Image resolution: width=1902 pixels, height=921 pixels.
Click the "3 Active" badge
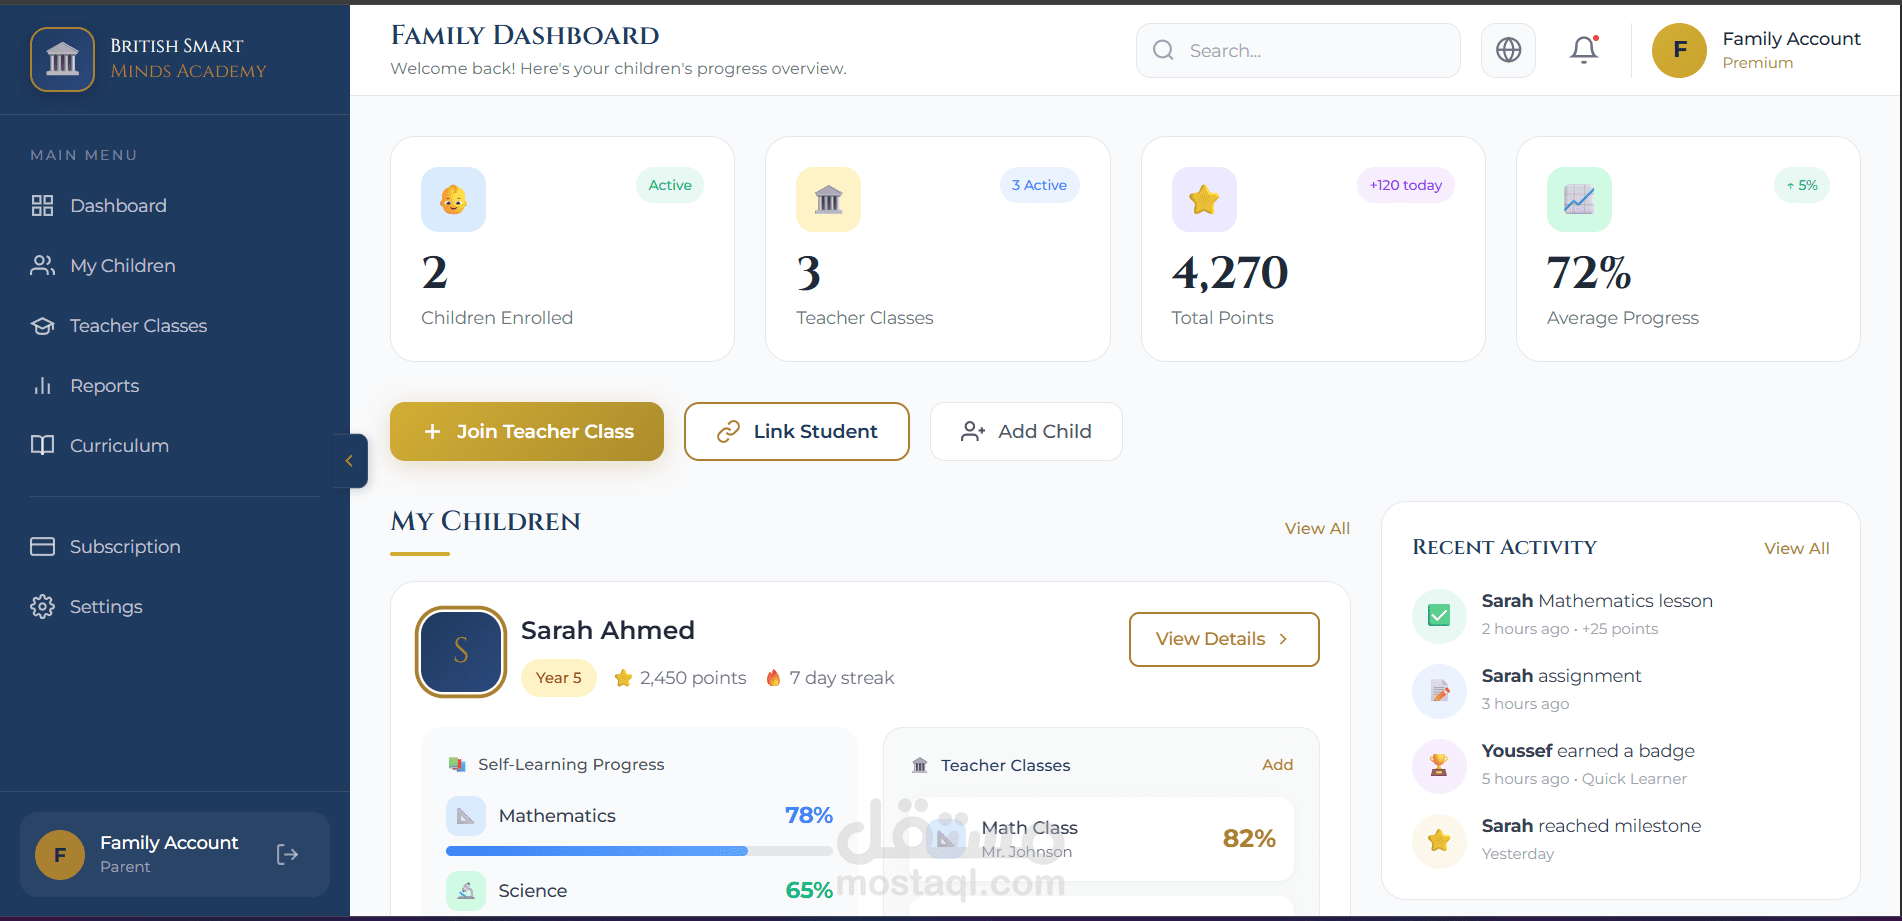click(x=1039, y=185)
